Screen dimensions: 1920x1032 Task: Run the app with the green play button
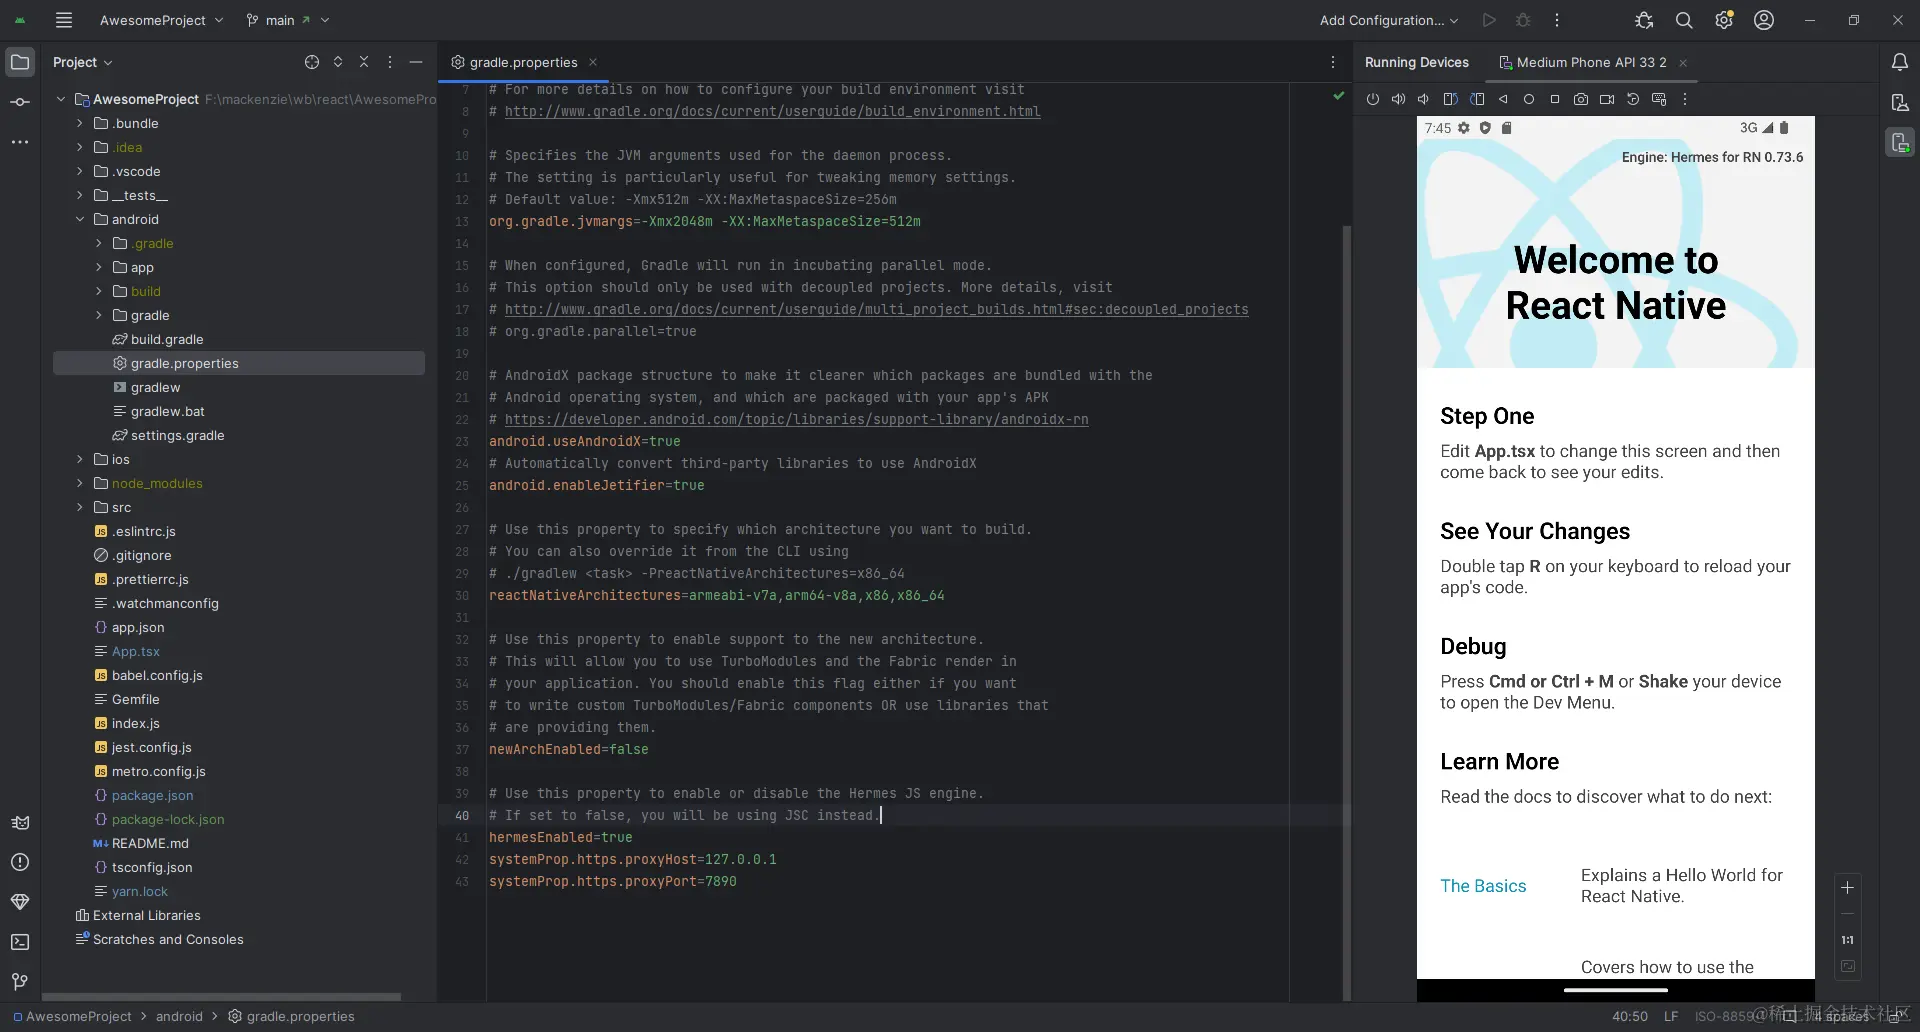click(1489, 20)
